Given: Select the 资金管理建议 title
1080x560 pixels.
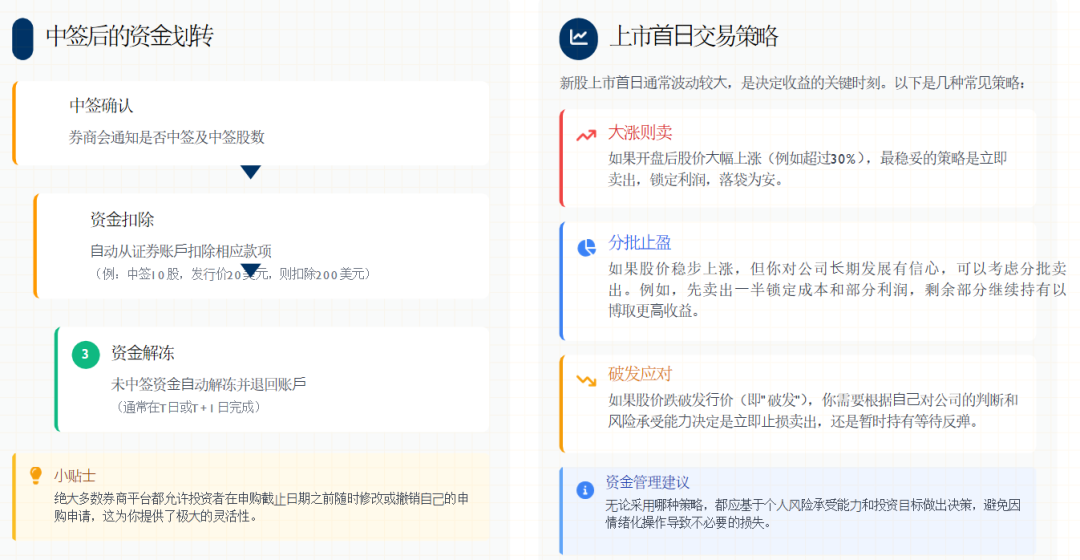Looking at the screenshot, I should (x=647, y=482).
